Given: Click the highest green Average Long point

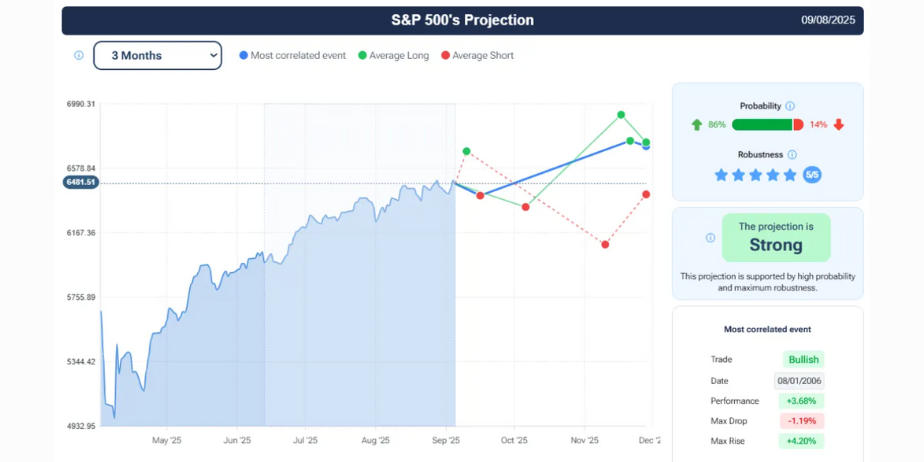Looking at the screenshot, I should tap(621, 115).
